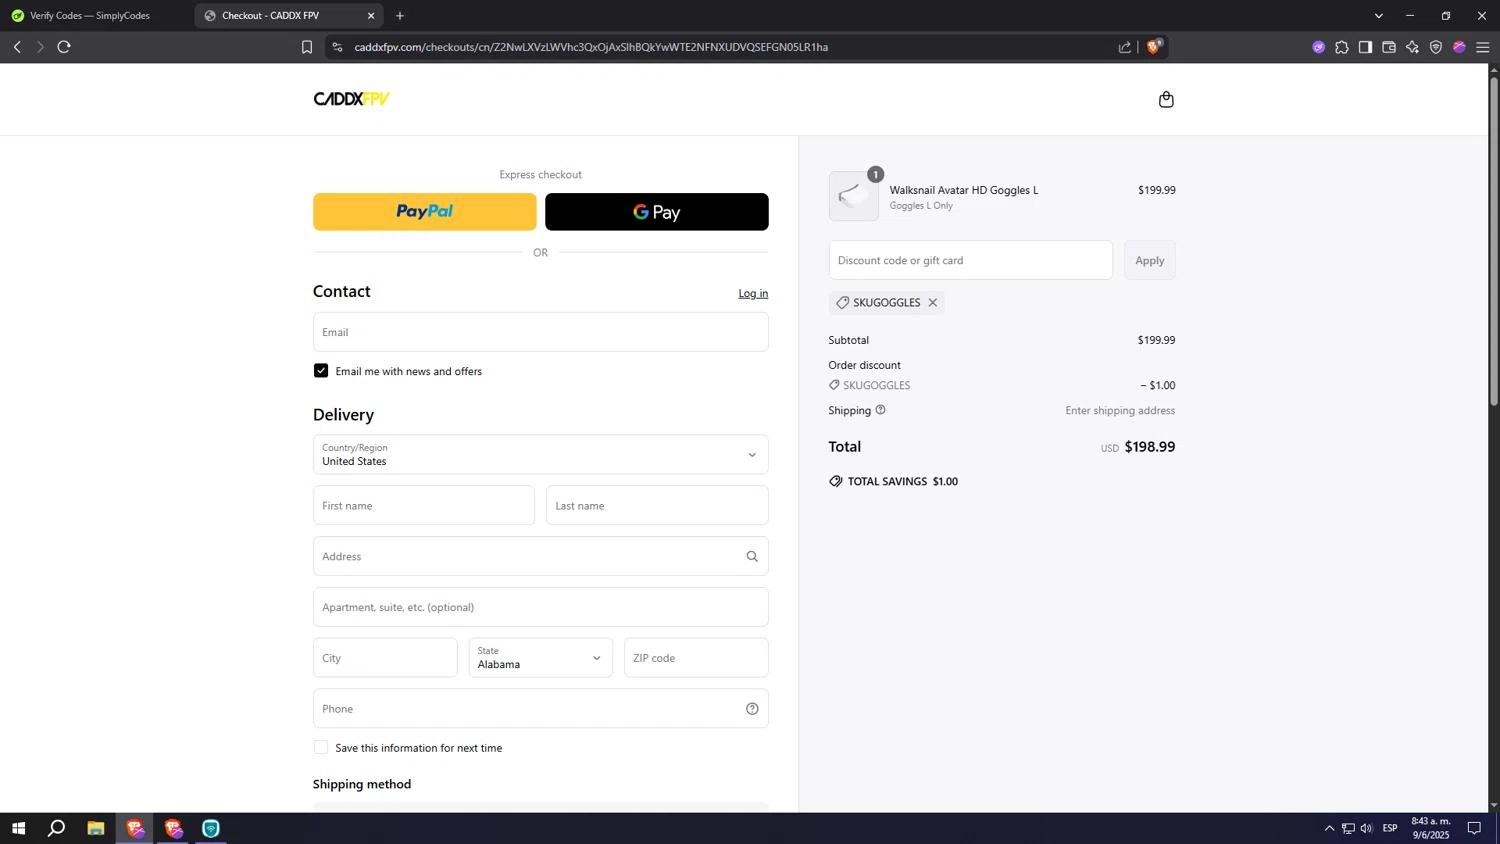
Task: Open the notification center icon
Action: coord(1474,828)
